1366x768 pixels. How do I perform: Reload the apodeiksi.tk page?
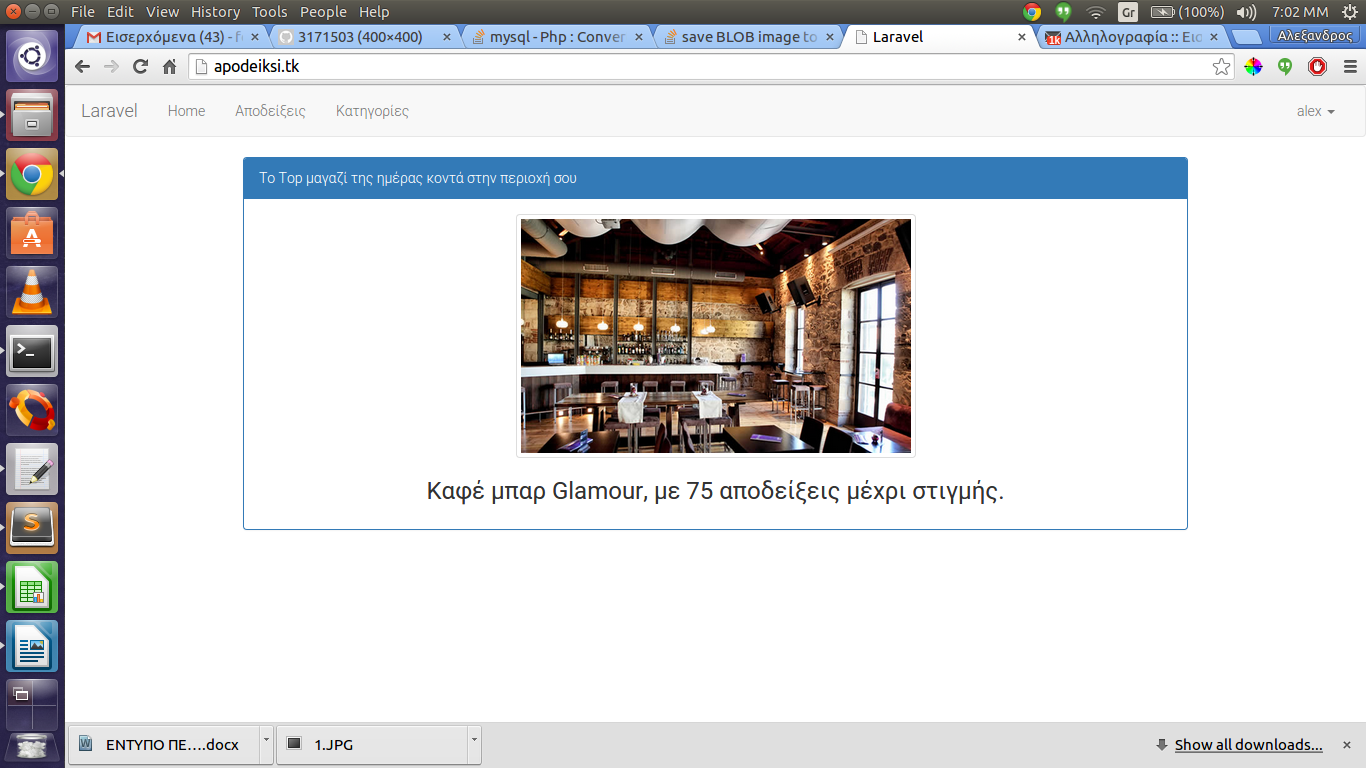140,67
